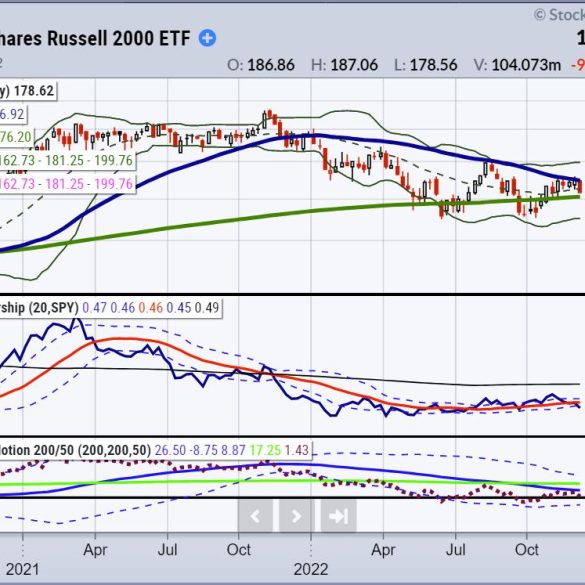Image resolution: width=585 pixels, height=585 pixels.
Task: Click the price legend label 178.62
Action: coord(28,91)
